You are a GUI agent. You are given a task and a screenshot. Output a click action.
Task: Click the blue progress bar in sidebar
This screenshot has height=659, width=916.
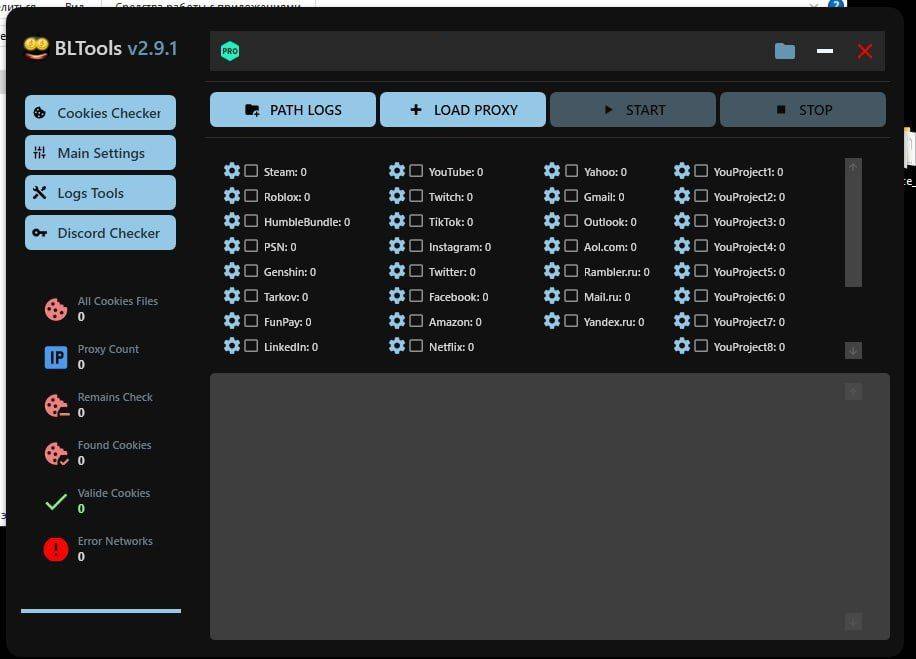101,610
